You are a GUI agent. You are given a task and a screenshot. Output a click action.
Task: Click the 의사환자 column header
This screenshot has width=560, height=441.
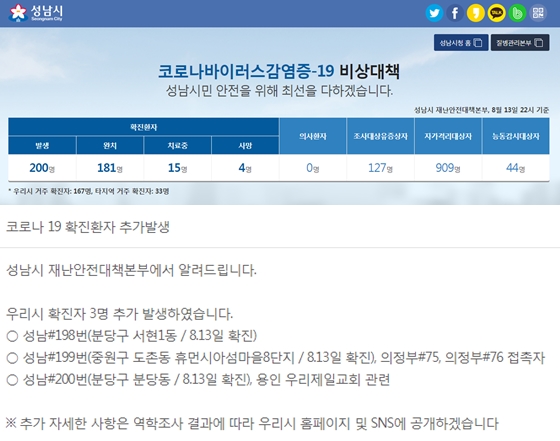[x=313, y=136]
